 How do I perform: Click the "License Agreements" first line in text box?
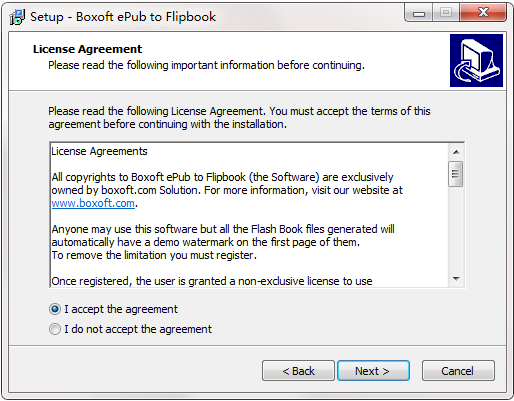point(99,151)
